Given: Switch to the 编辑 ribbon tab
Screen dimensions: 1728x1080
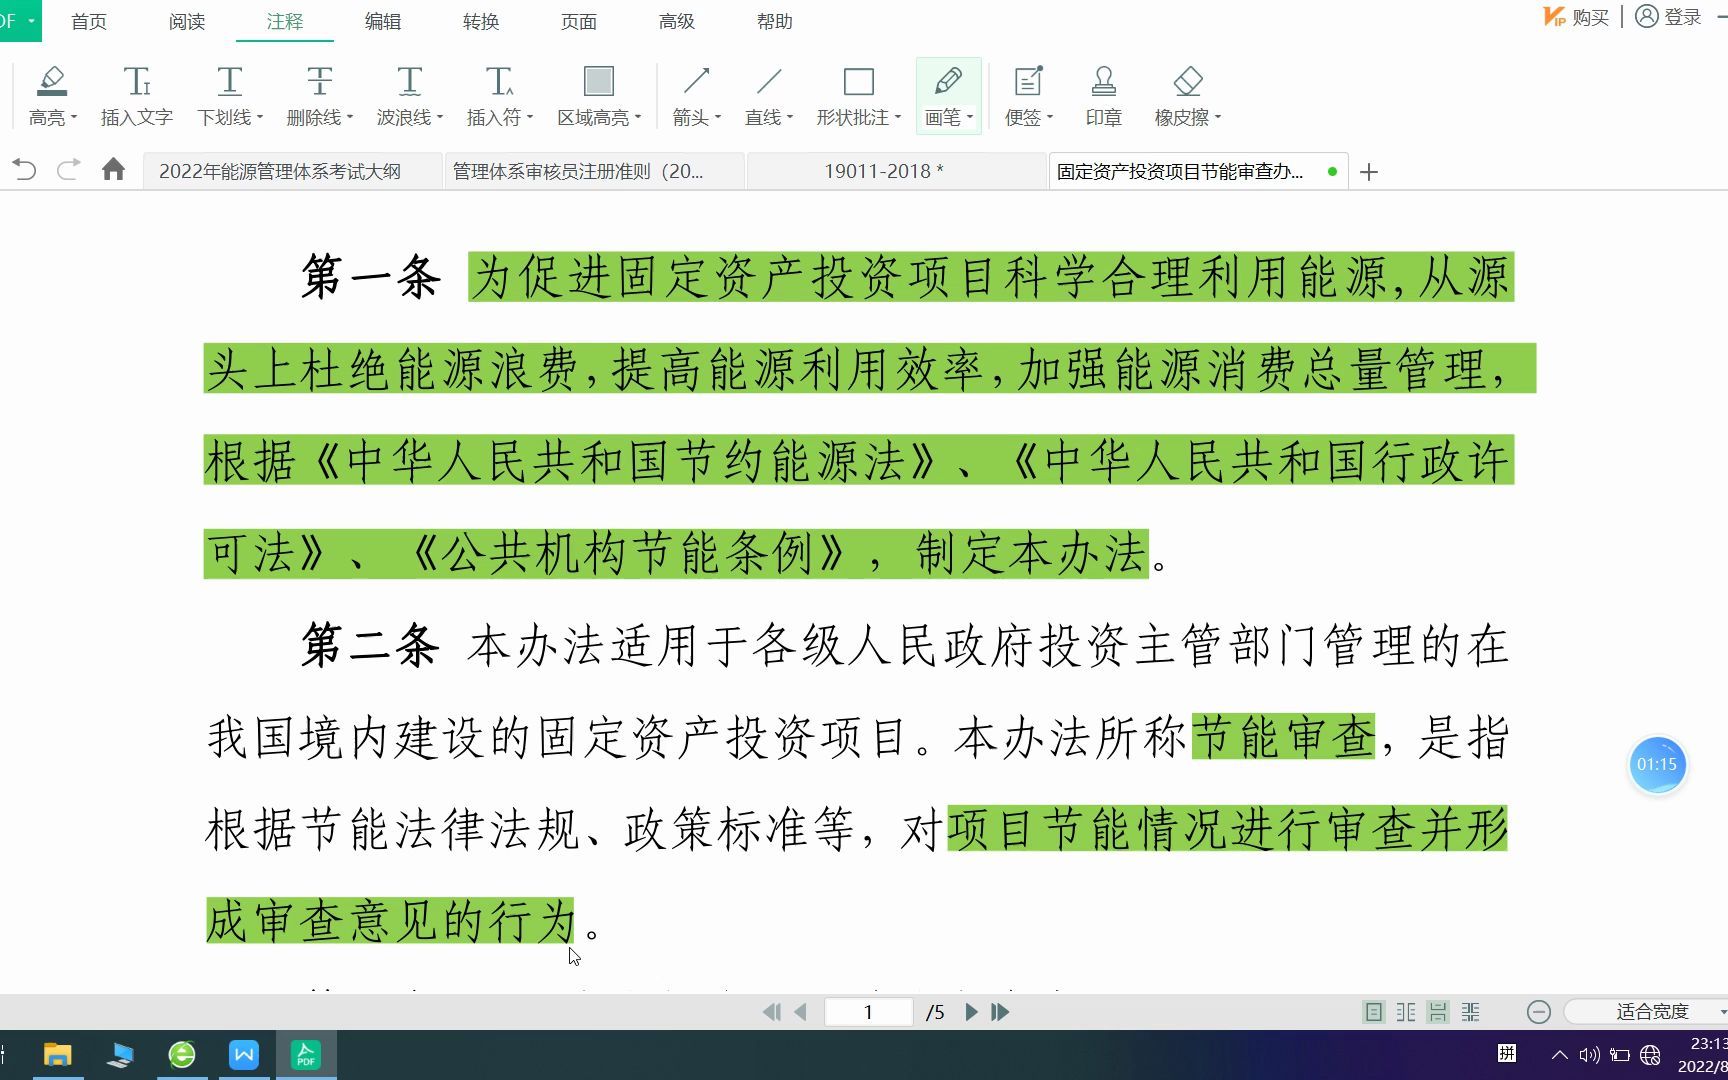Looking at the screenshot, I should (x=382, y=21).
